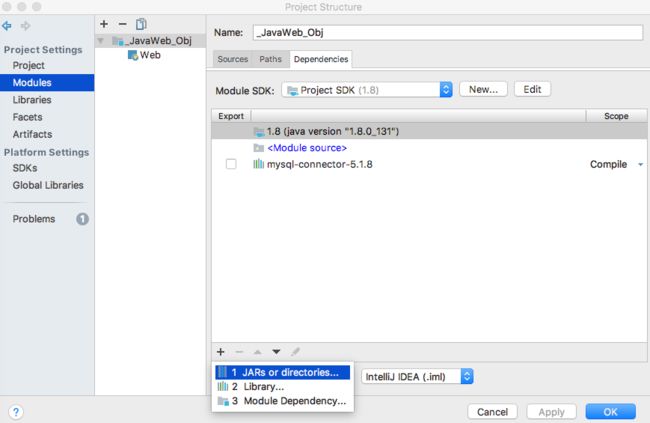Select the 1.8 java version dependency row
Viewport: 650px width, 423px height.
pyautogui.click(x=429, y=131)
